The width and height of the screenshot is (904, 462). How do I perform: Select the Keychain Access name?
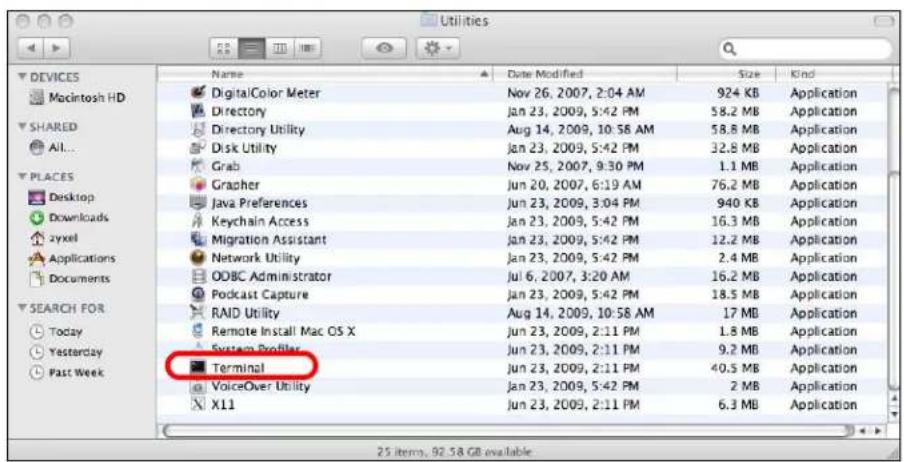tap(260, 221)
